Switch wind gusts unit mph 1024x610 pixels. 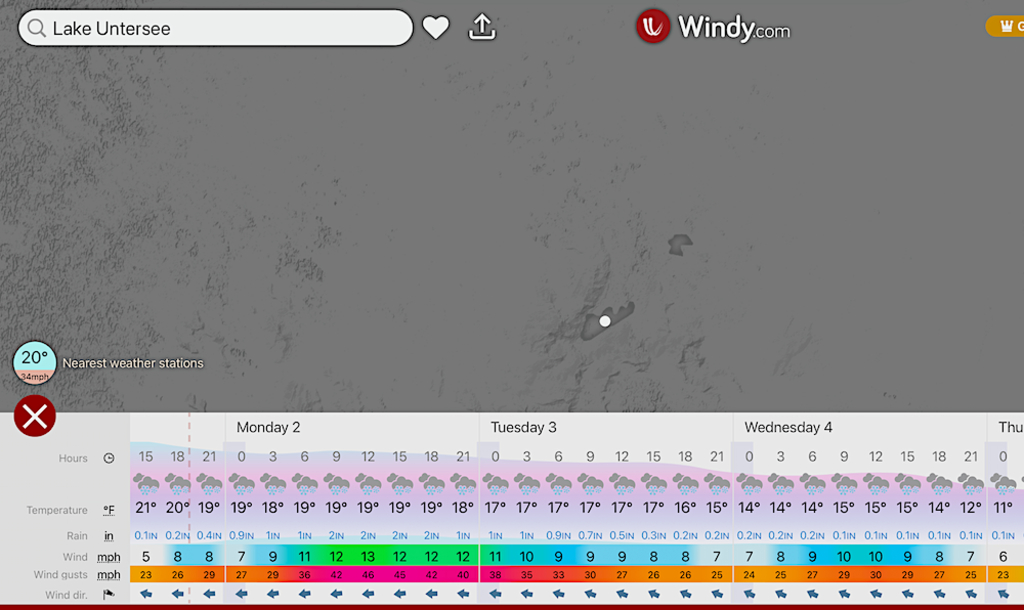pos(108,575)
